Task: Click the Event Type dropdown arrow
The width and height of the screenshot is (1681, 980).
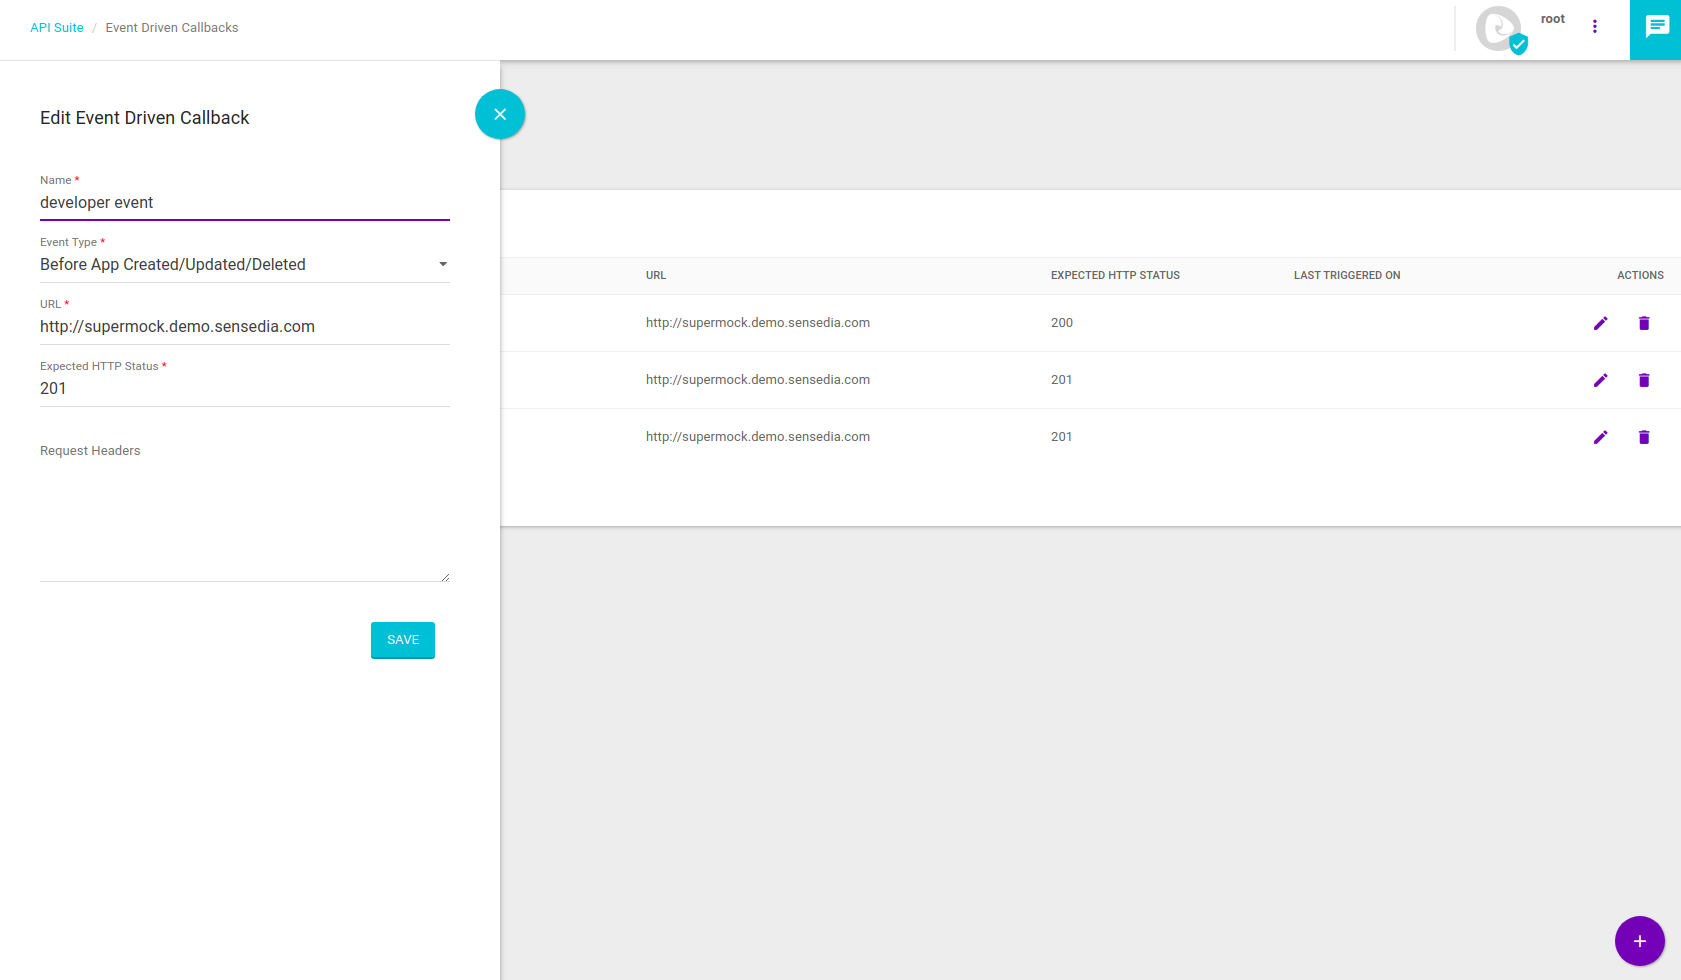Action: (x=443, y=265)
